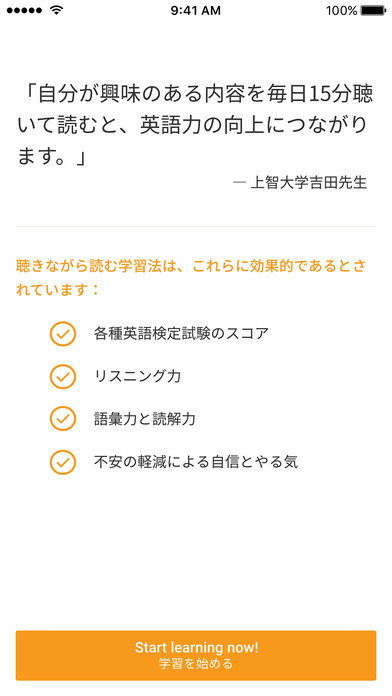The image size is (392, 696).
Task: Click the checkmark icon beside リスニング力
Action: click(x=63, y=376)
